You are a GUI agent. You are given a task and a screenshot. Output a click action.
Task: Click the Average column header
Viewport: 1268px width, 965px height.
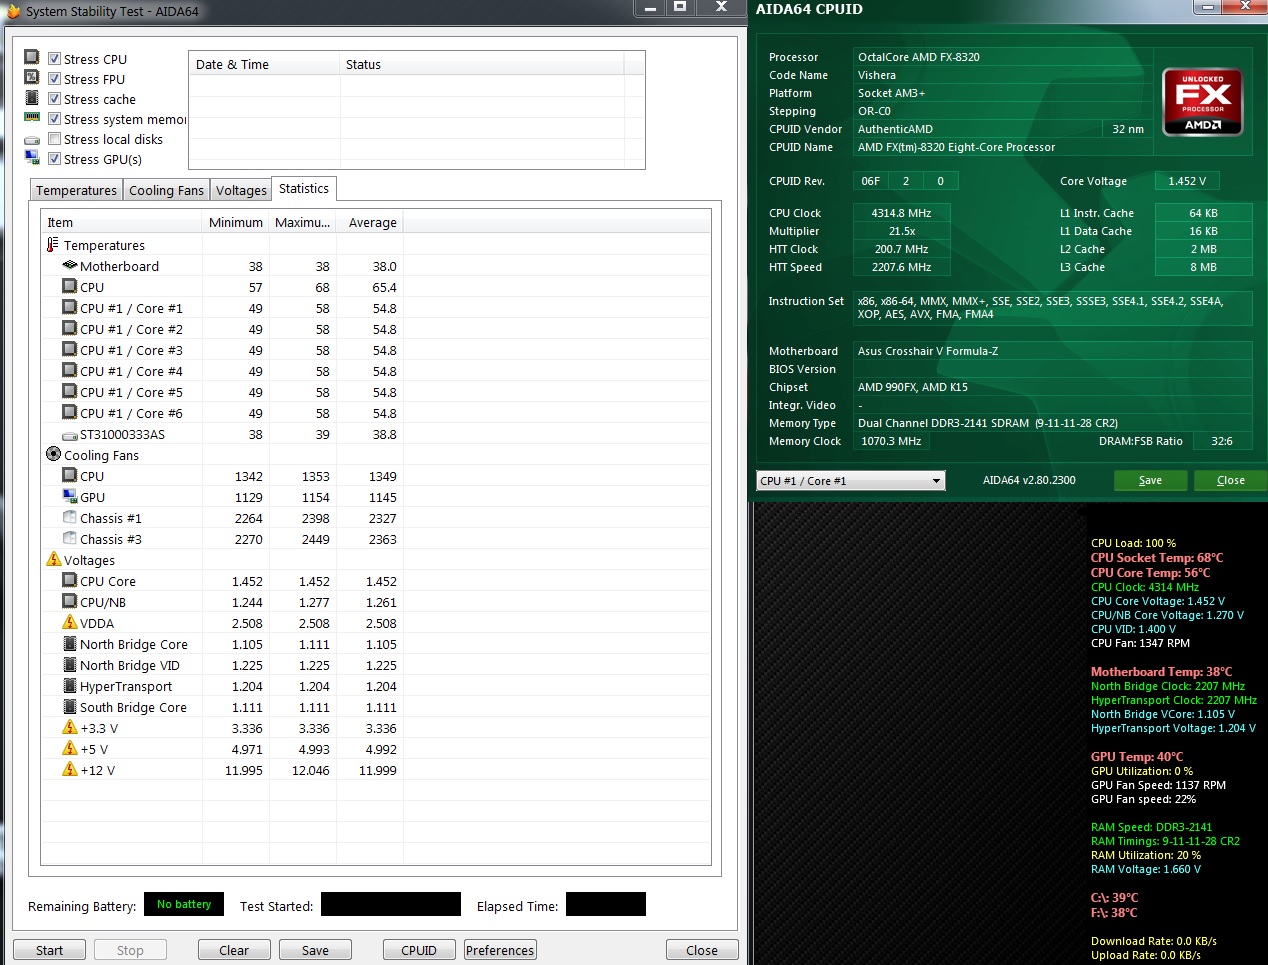pyautogui.click(x=370, y=222)
